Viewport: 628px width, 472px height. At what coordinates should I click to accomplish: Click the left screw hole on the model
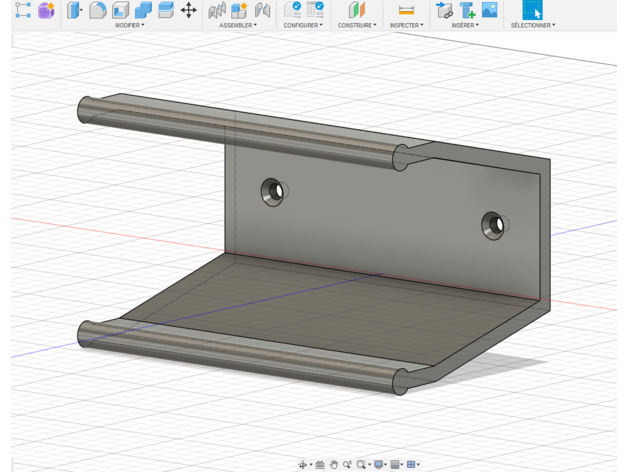(273, 189)
